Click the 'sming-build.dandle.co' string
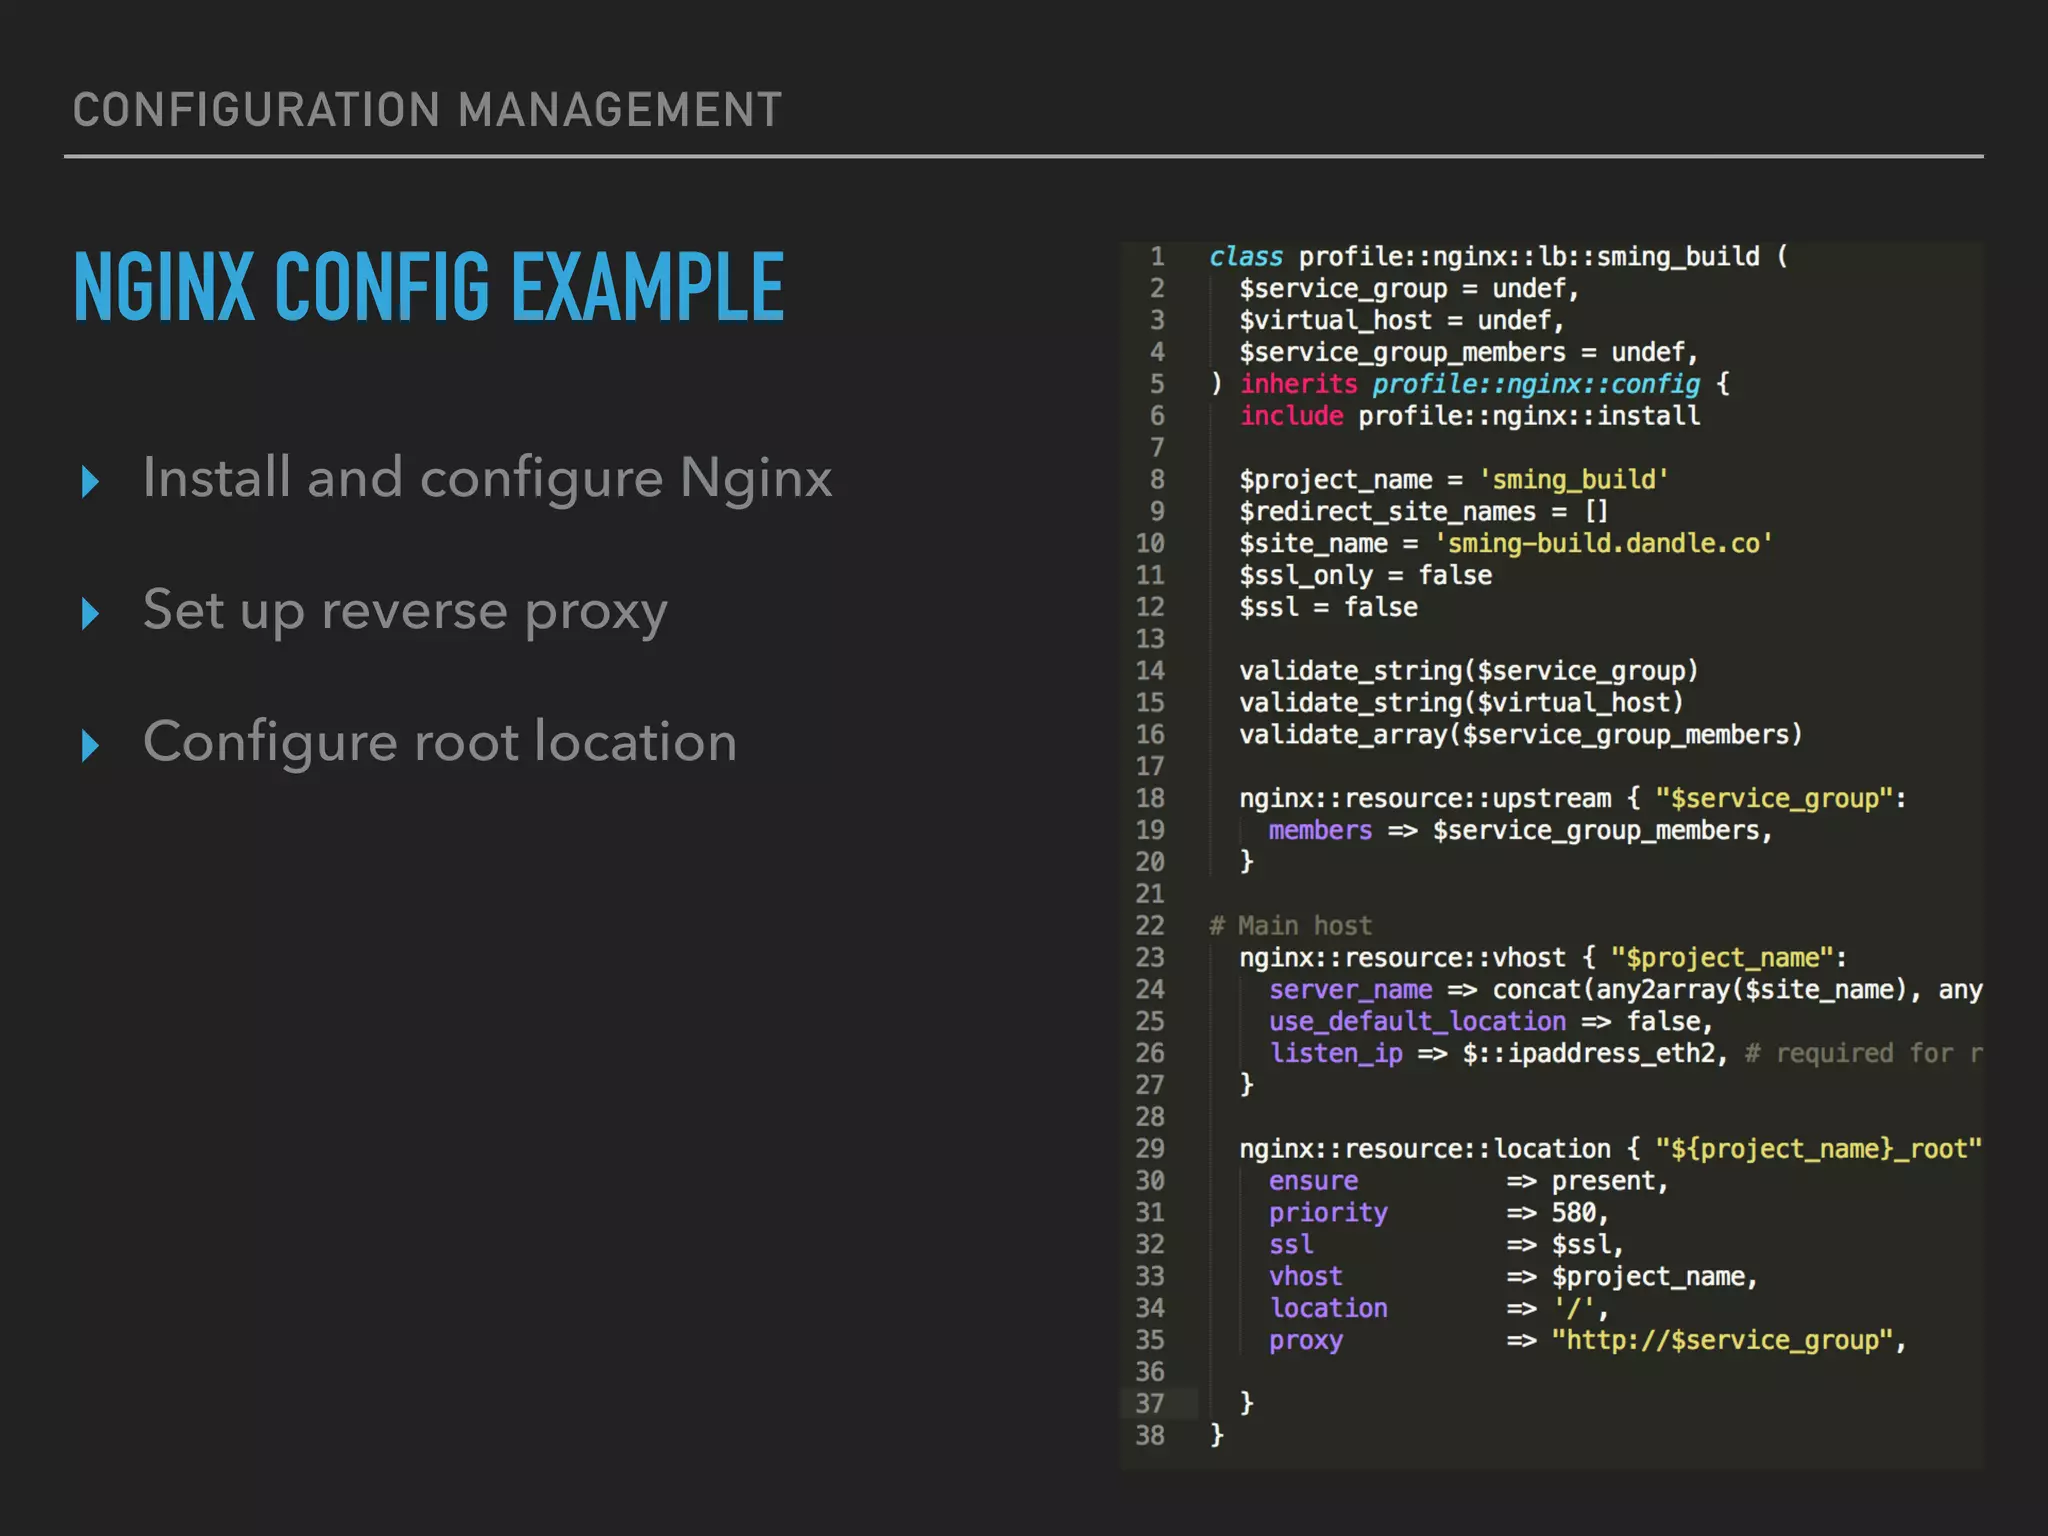This screenshot has height=1536, width=2048. [1603, 544]
